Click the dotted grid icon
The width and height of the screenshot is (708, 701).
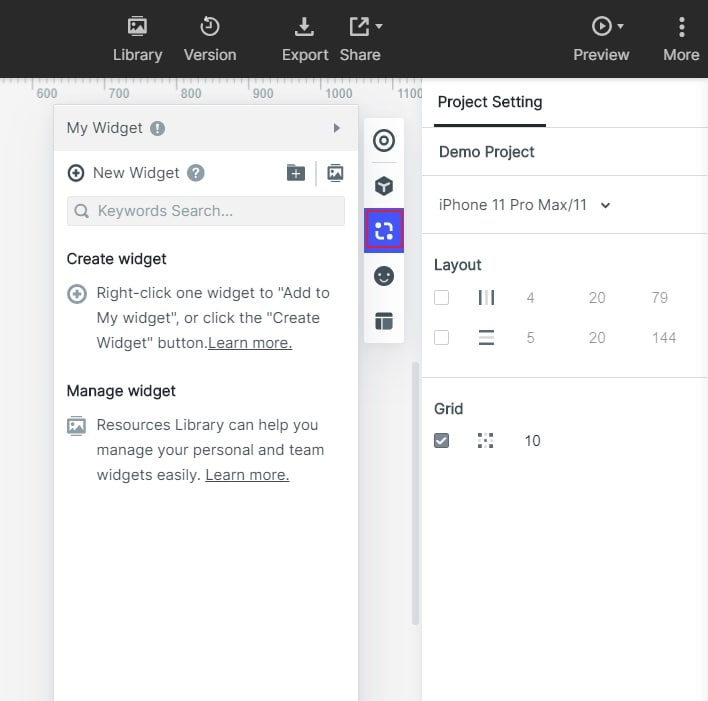485,440
